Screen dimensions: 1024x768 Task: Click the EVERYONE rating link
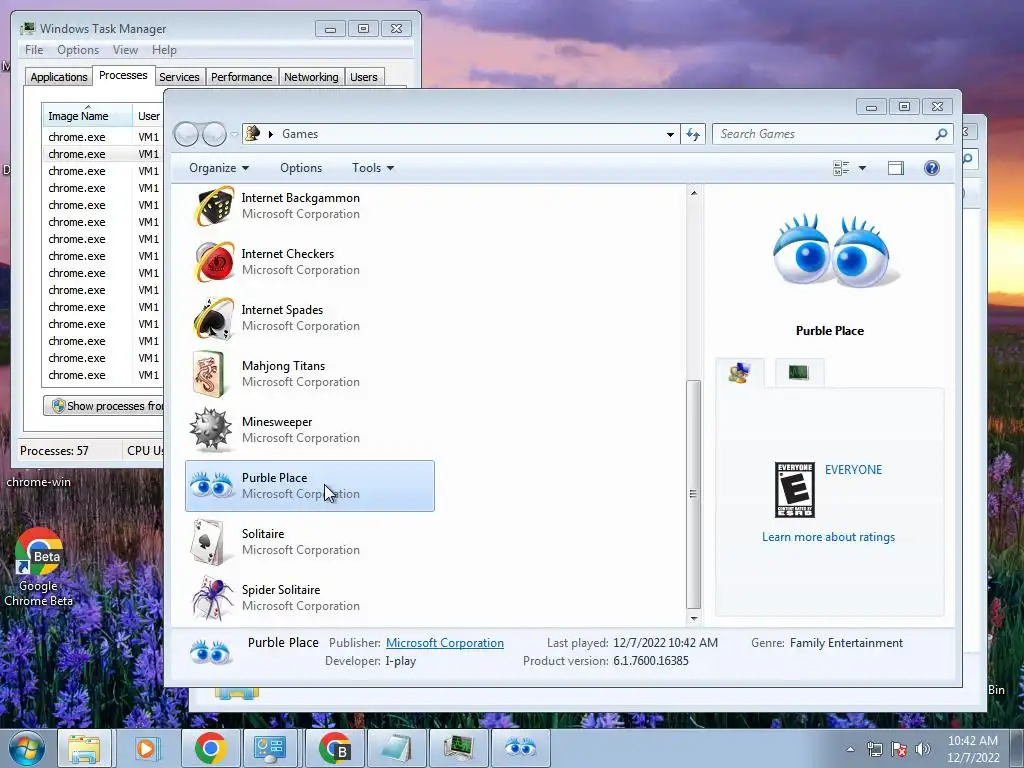853,470
